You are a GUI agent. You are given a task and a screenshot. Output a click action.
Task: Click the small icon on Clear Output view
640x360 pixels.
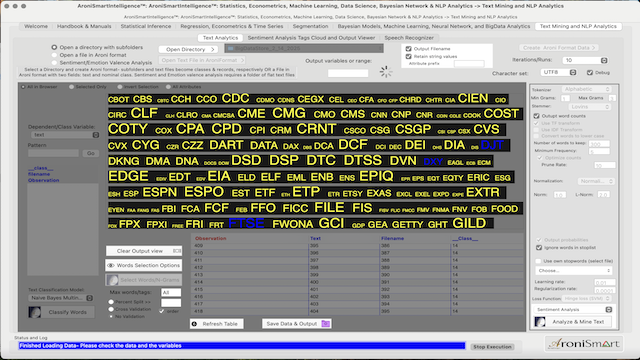(x=177, y=251)
